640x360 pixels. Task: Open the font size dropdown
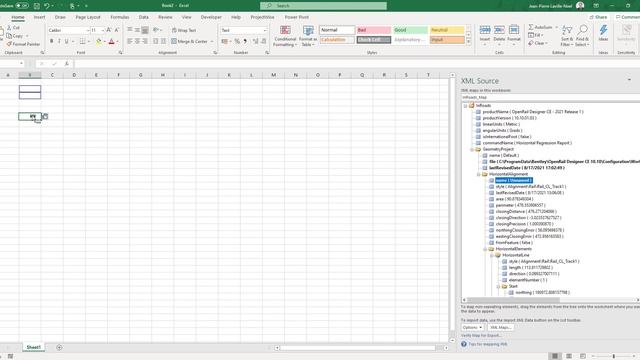pyautogui.click(x=102, y=30)
